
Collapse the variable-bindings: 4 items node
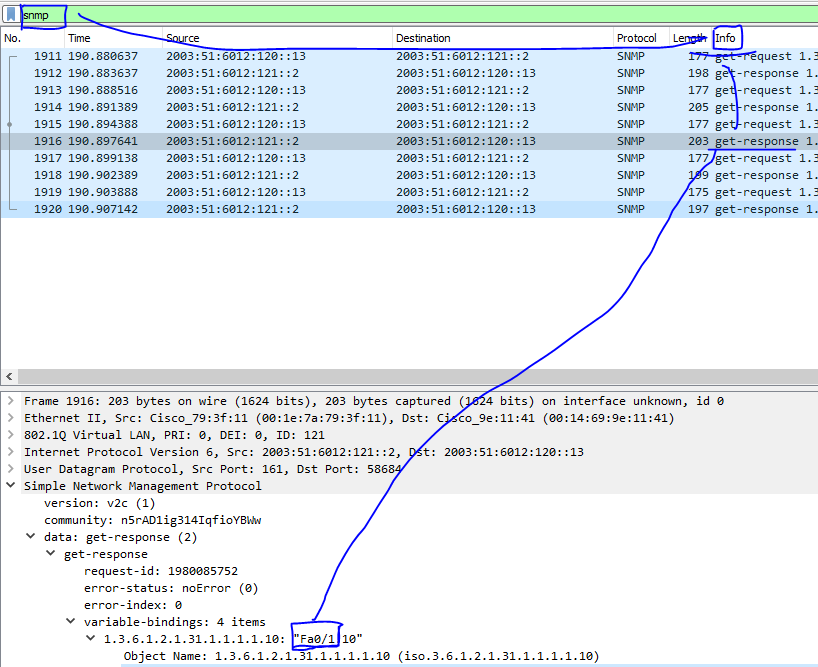[70, 622]
